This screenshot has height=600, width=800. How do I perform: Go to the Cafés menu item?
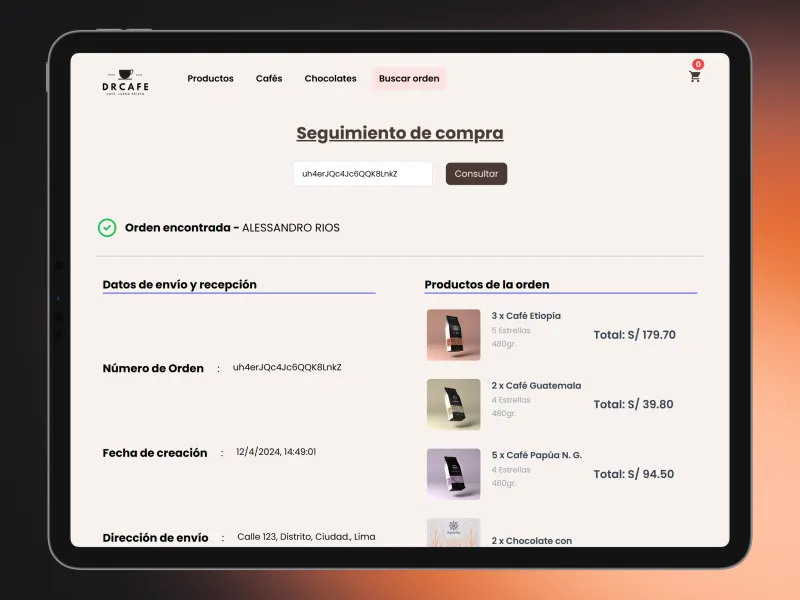tap(269, 79)
